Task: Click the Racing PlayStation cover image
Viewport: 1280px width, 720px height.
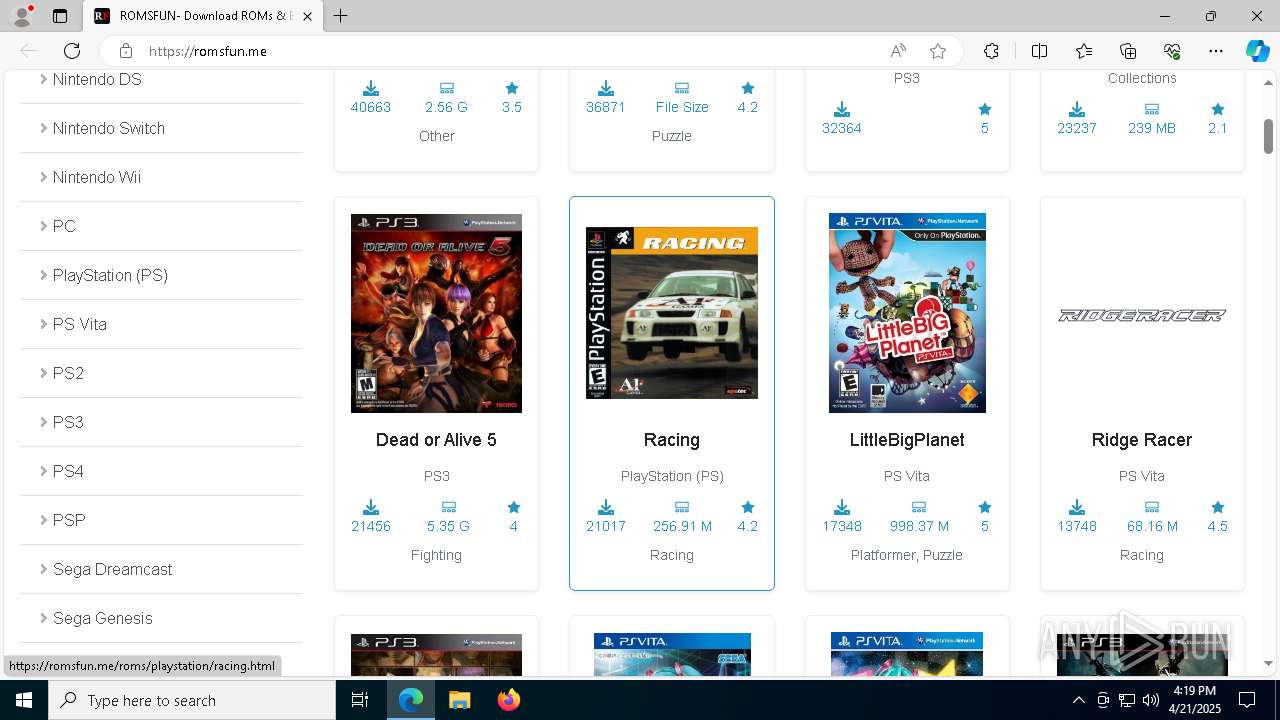Action: 672,313
